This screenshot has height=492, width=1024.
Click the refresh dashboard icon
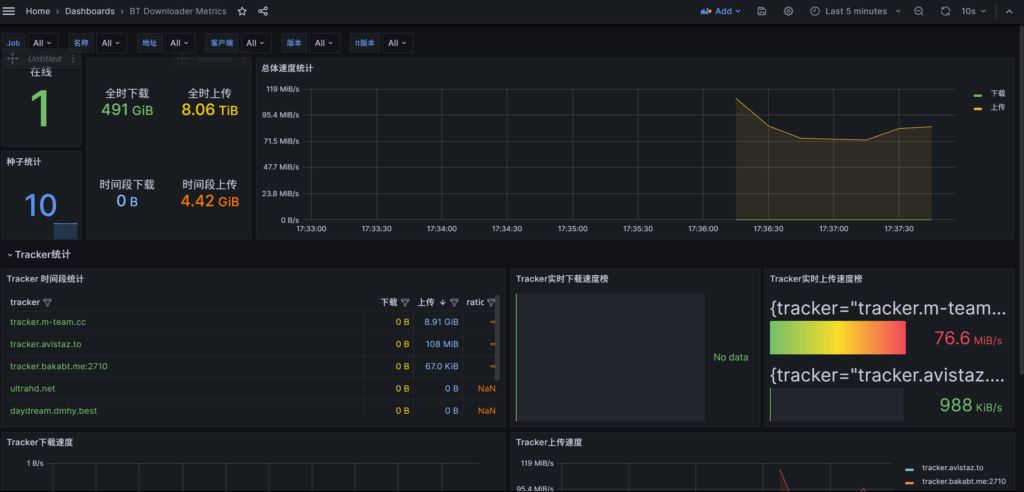click(x=945, y=11)
